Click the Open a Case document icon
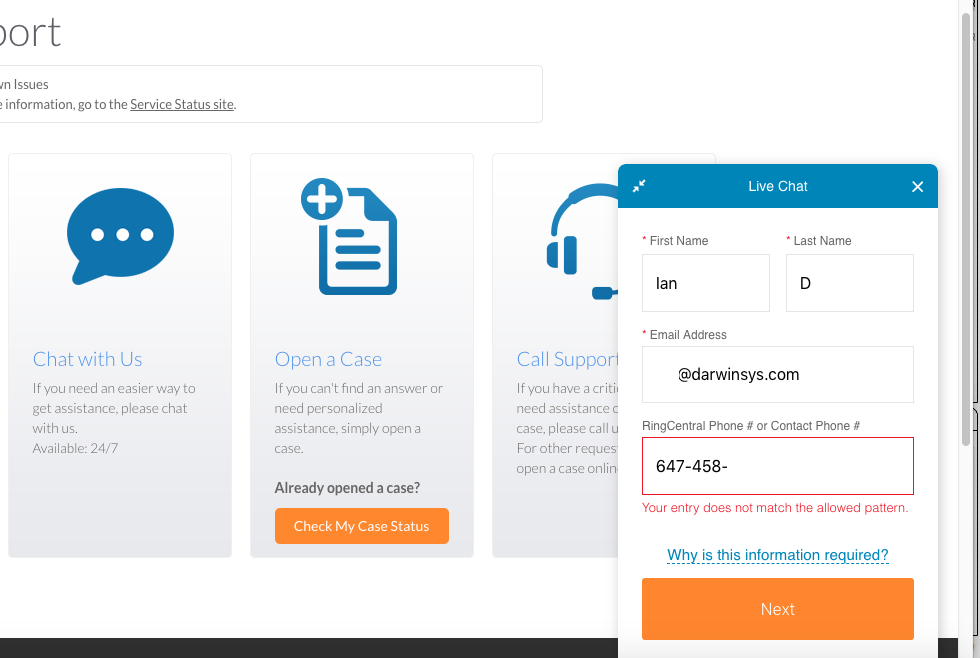The height and width of the screenshot is (658, 980). pos(349,237)
